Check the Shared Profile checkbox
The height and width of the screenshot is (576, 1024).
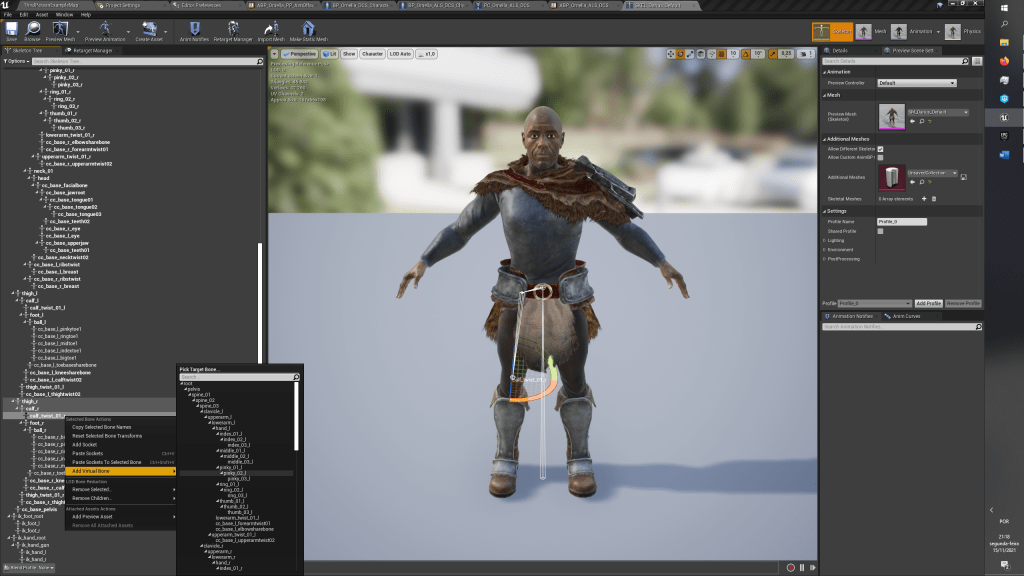(x=880, y=231)
